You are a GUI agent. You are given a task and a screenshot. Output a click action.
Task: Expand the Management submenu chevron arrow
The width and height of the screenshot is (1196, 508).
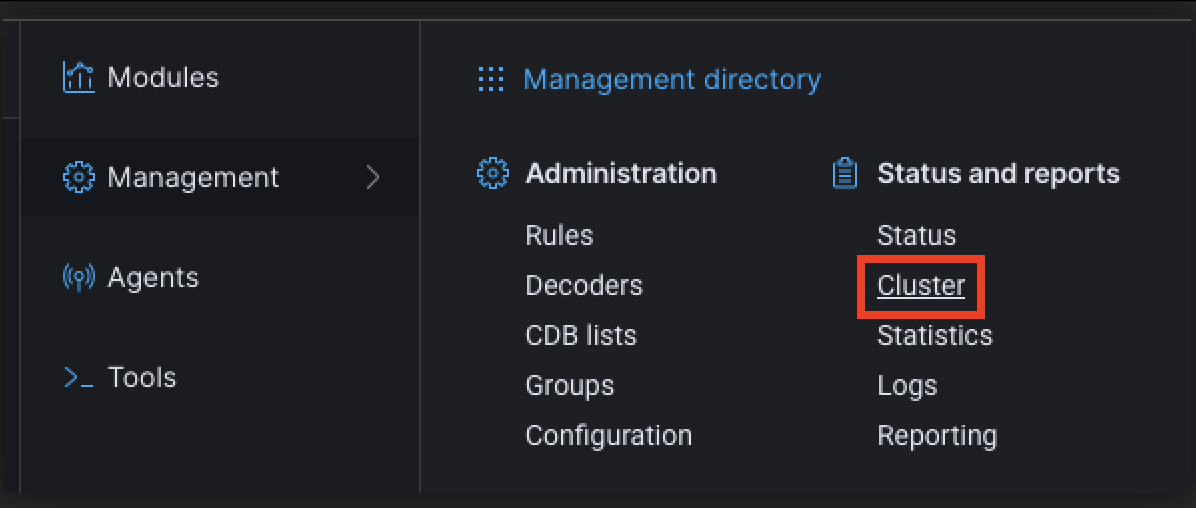tap(373, 178)
